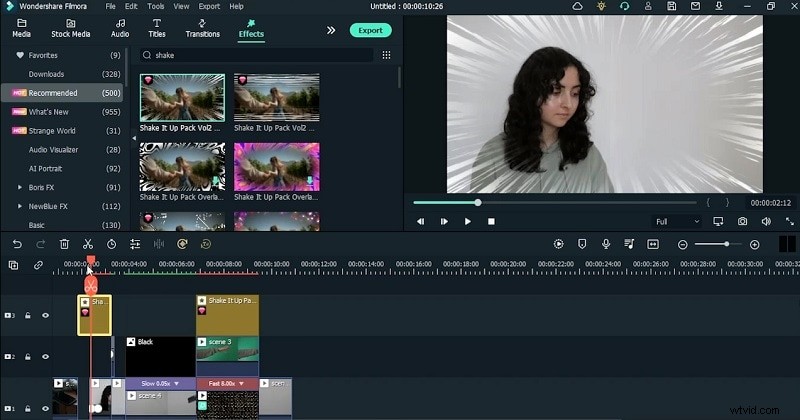Save project with the floppy disk icon
Viewport: 800px width, 420px height.
[672, 6]
